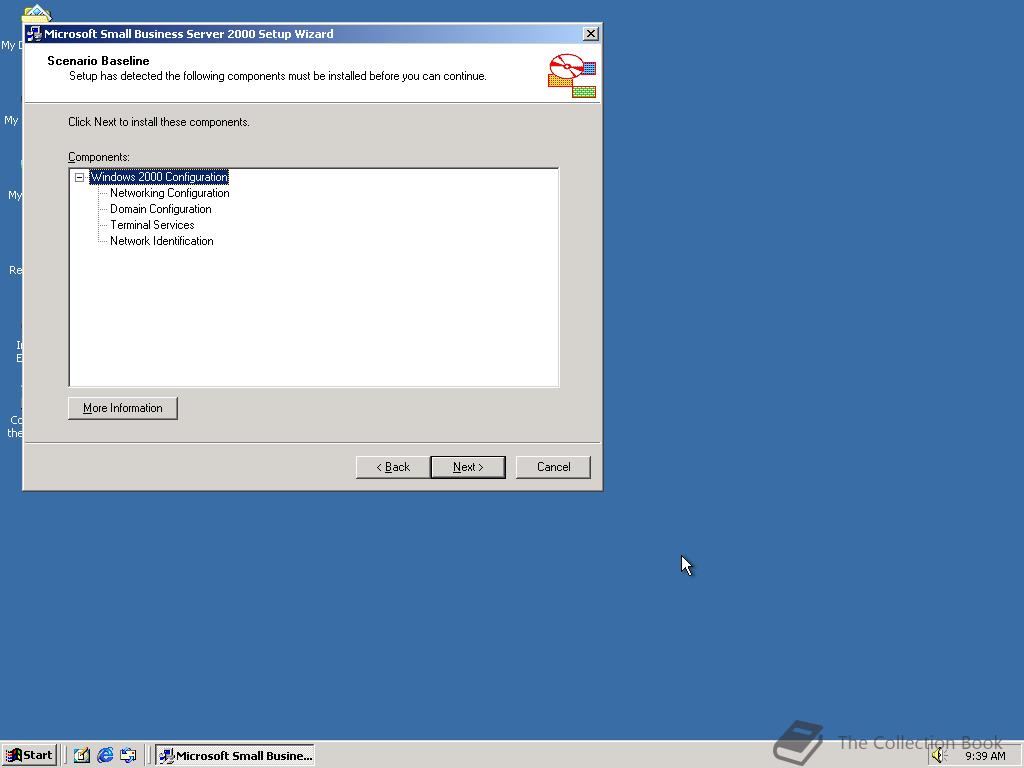
Task: Click the 9:39 AM system clock
Action: (985, 756)
